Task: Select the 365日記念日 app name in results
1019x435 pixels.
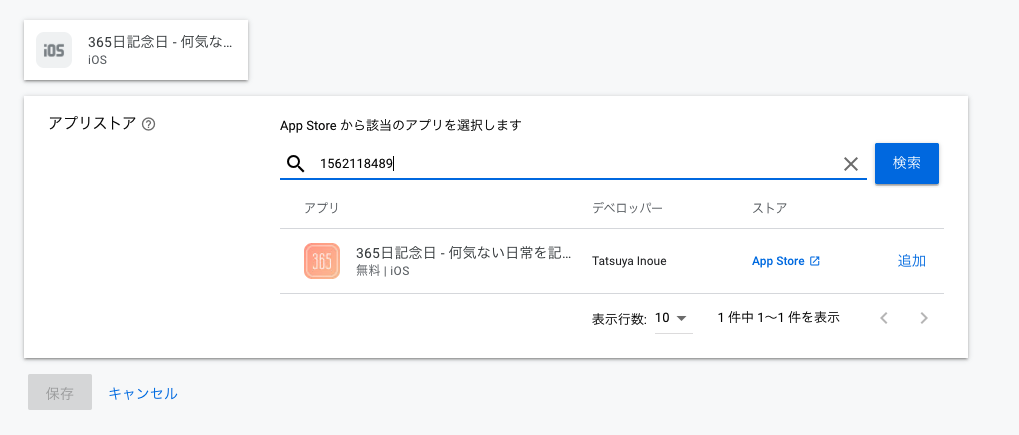Action: [464, 253]
